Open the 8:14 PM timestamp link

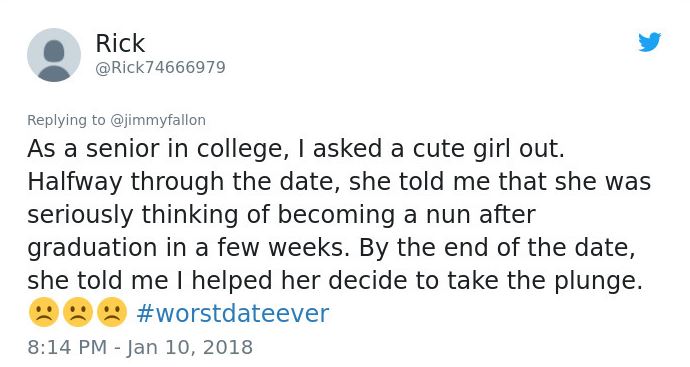67,347
